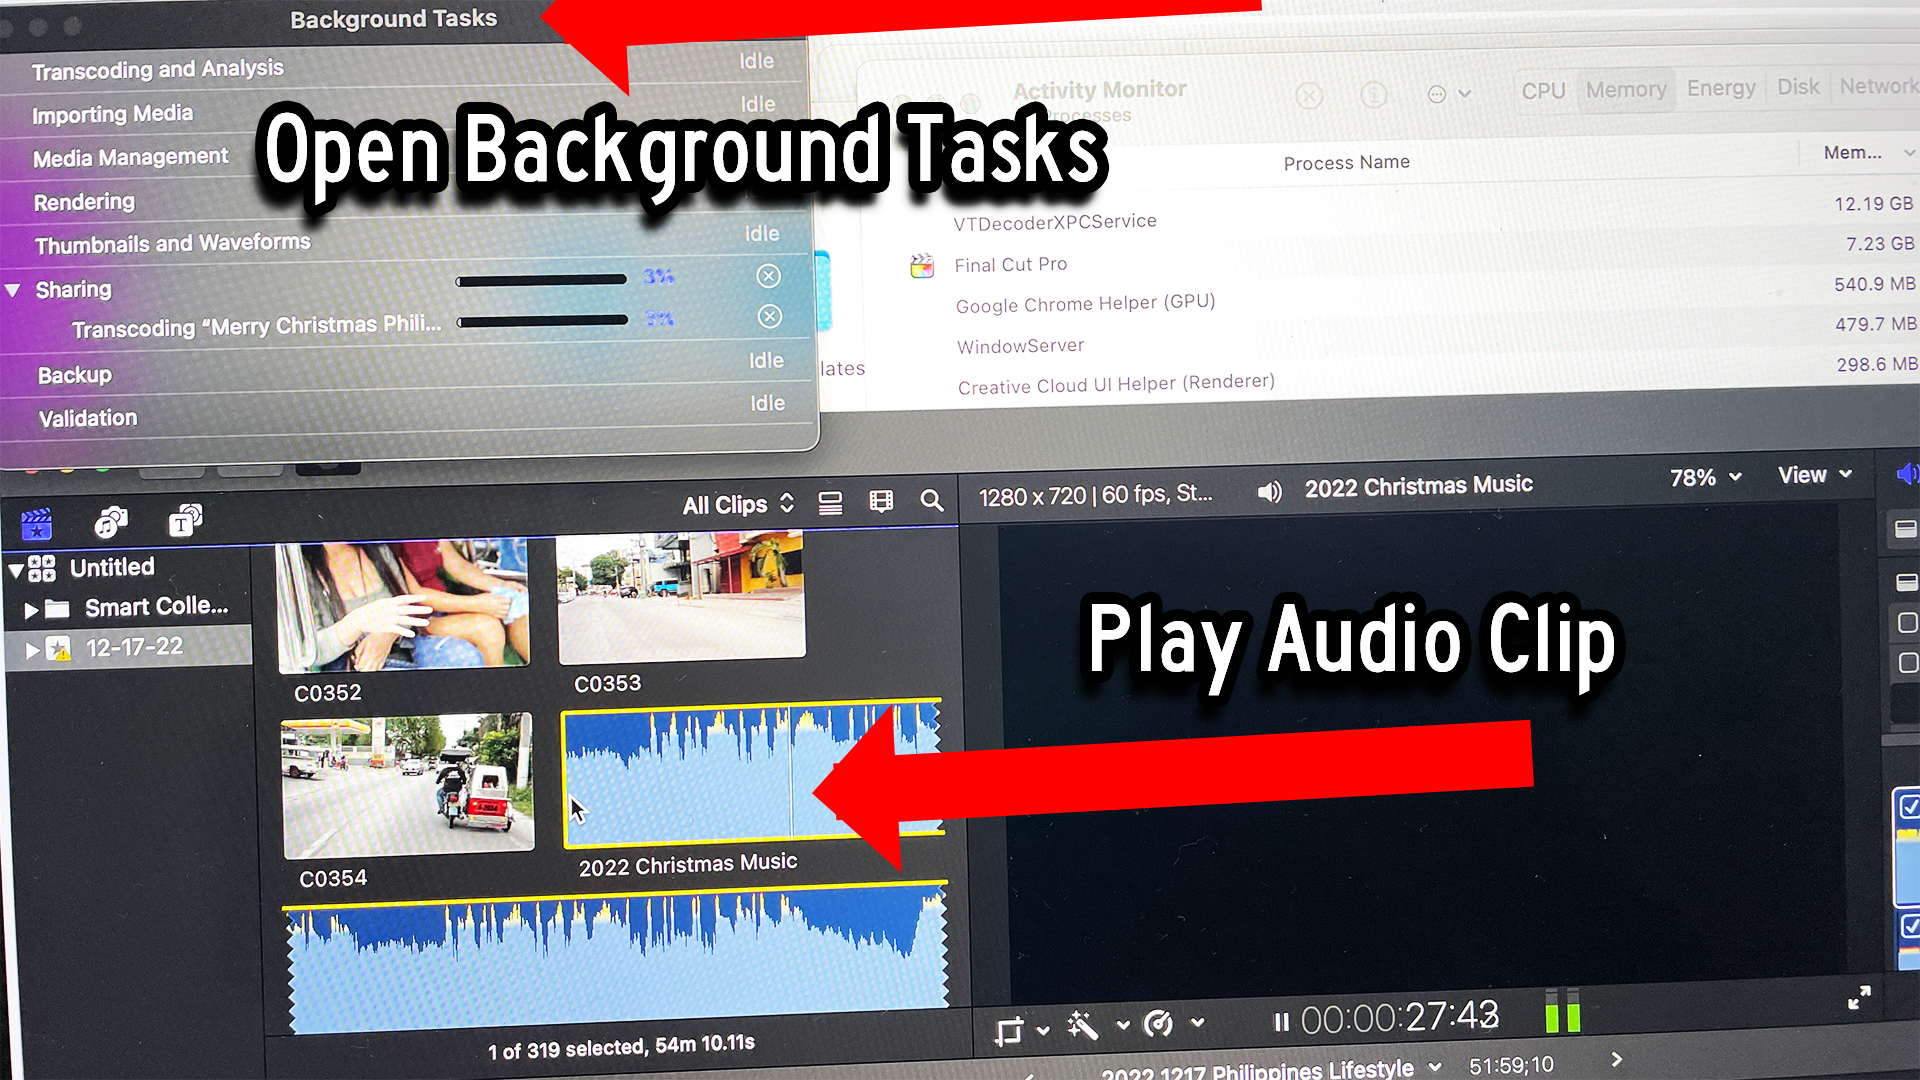The height and width of the screenshot is (1080, 1920).
Task: Open the Transform tool dropdown arrow
Action: click(x=1043, y=1029)
